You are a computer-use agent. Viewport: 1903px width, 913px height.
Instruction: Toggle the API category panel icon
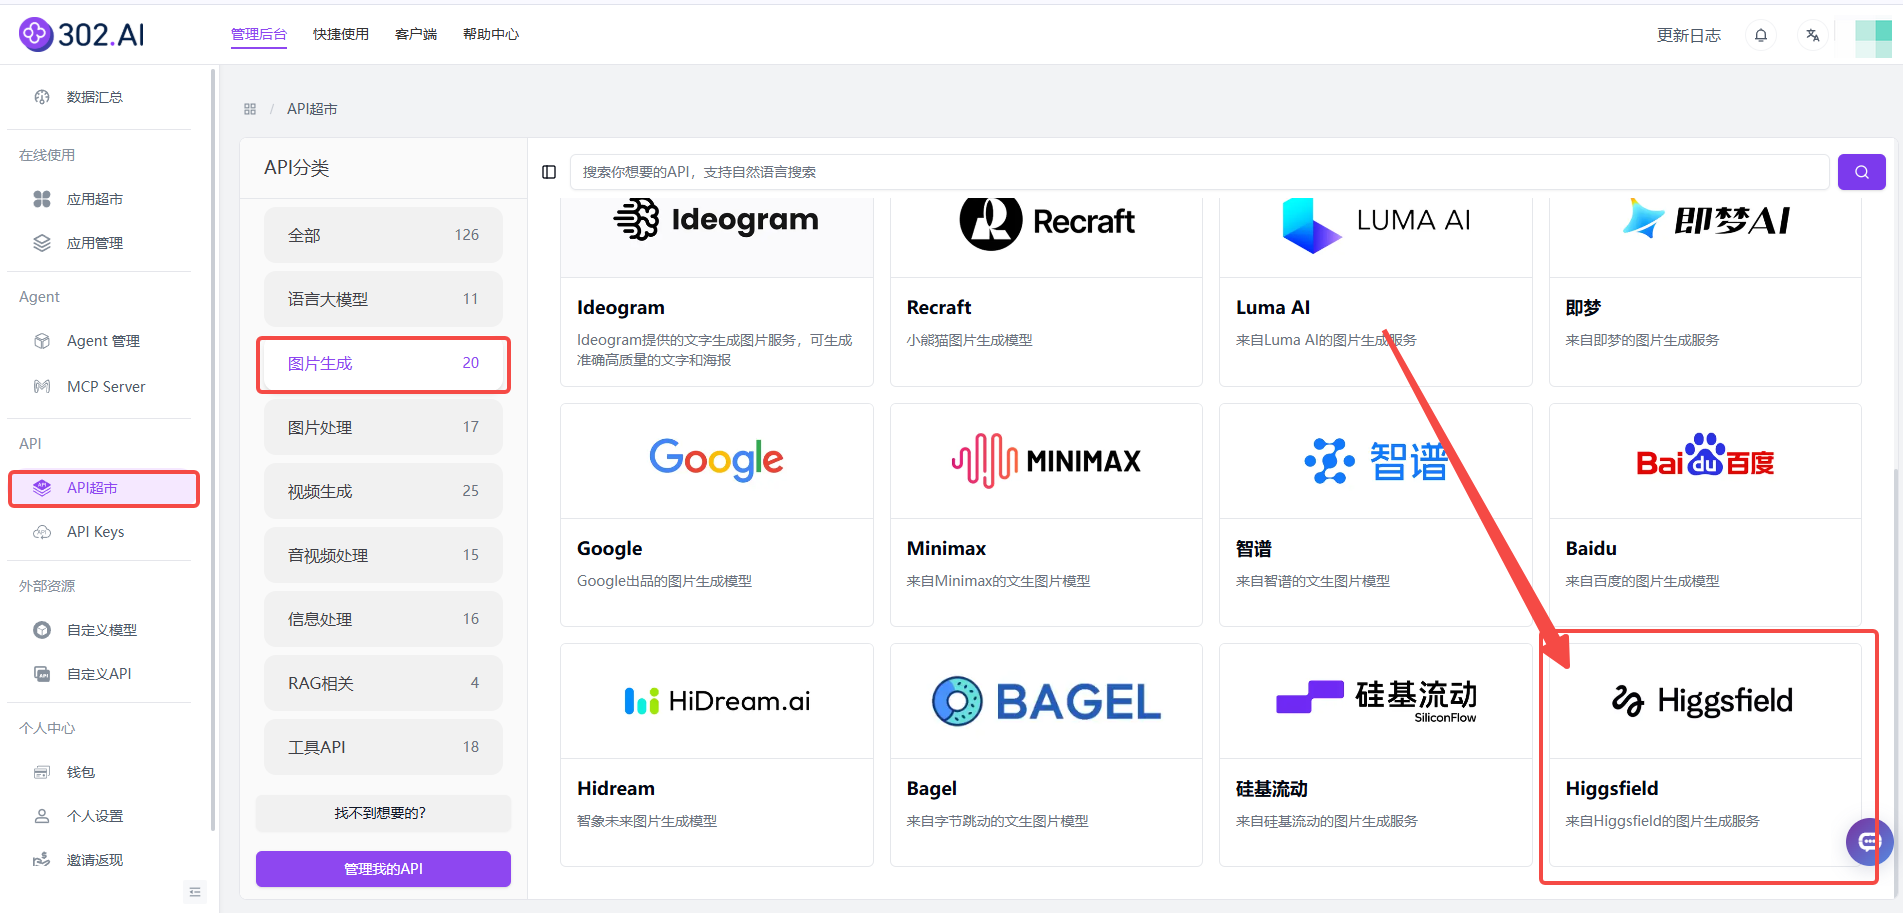(x=549, y=172)
